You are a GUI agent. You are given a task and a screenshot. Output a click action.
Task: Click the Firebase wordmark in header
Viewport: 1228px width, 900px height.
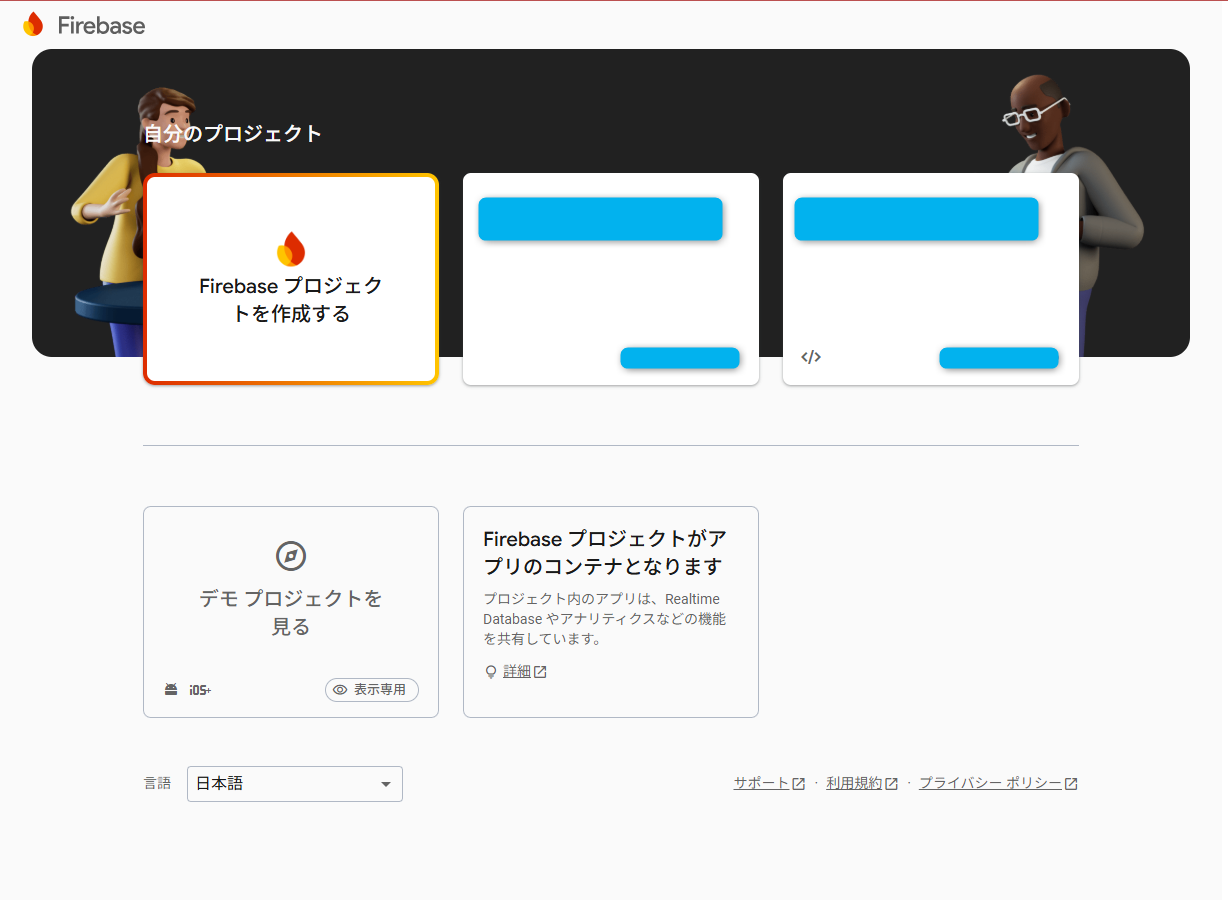101,26
